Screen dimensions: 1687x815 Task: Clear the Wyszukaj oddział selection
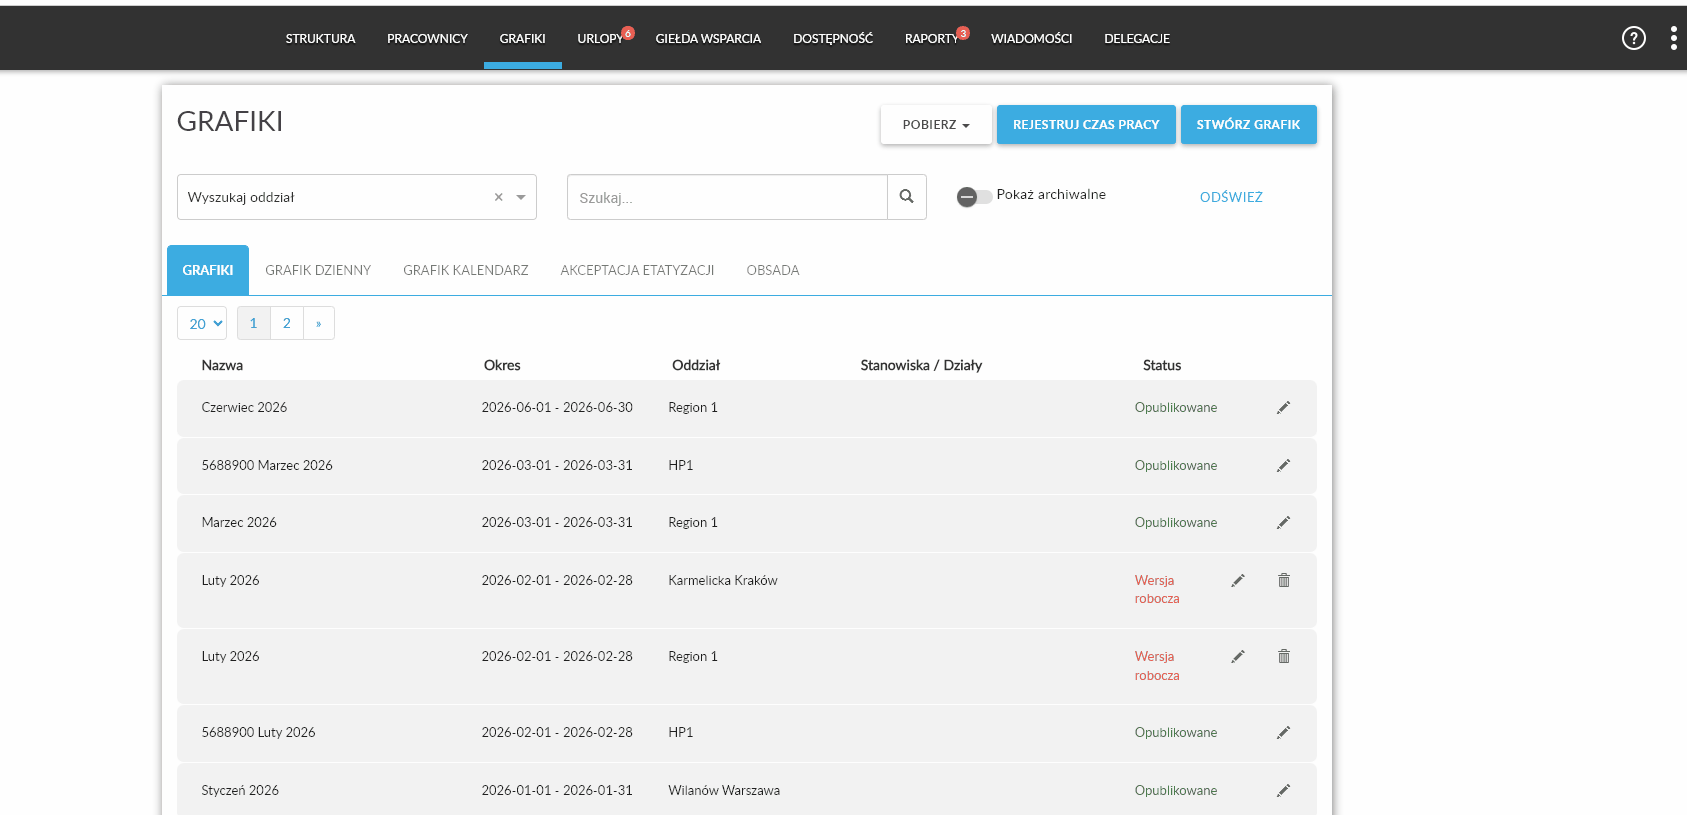[x=498, y=197]
